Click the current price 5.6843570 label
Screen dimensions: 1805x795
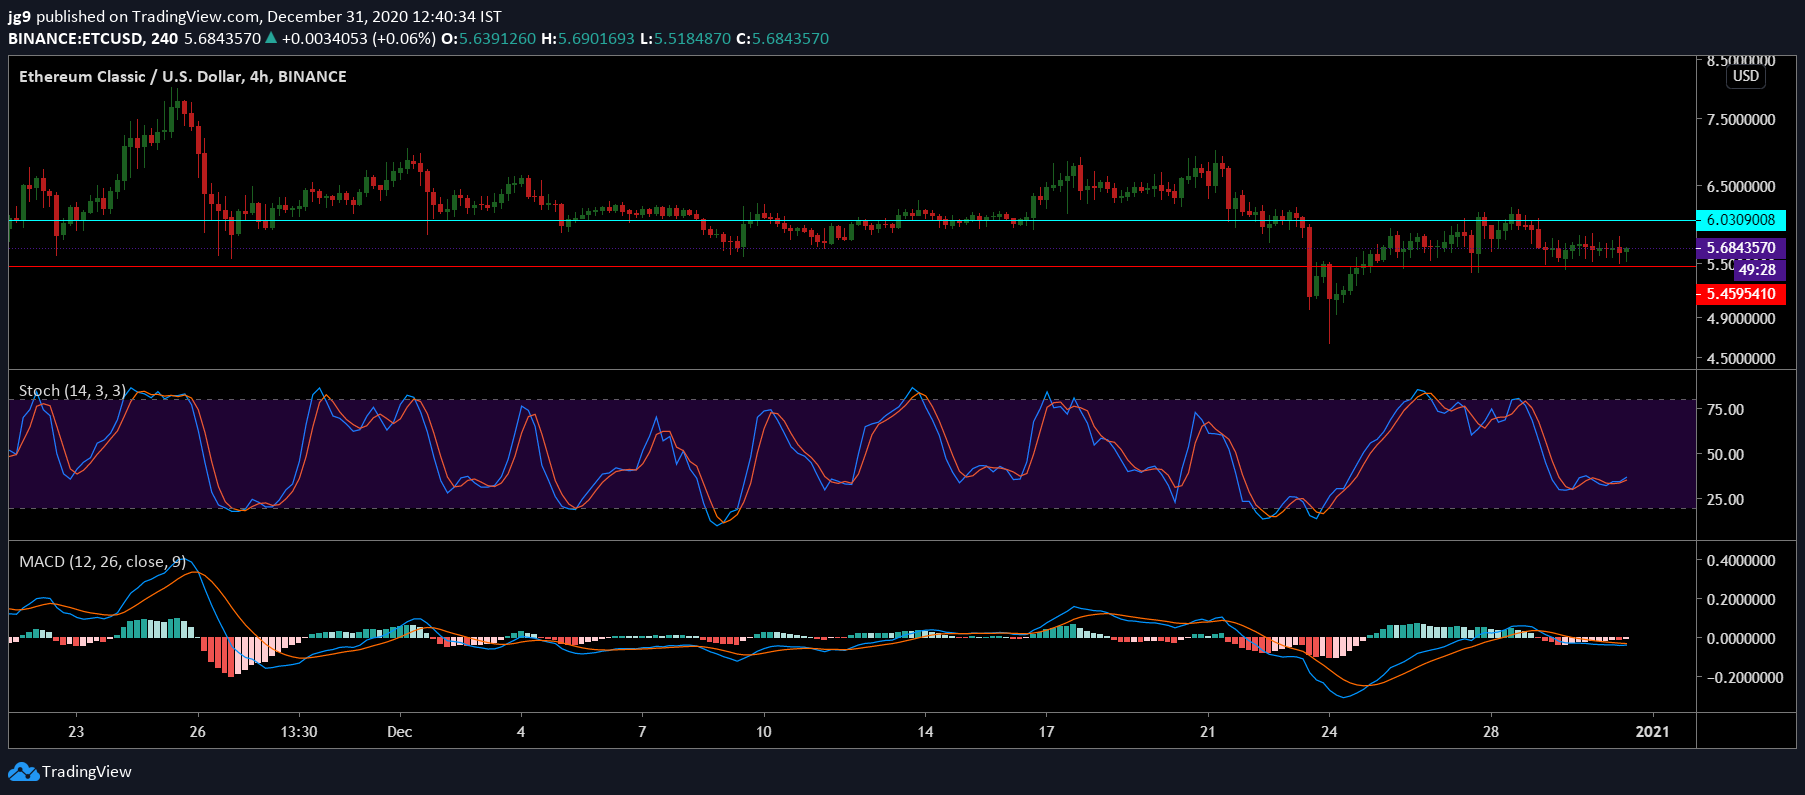[x=1741, y=248]
